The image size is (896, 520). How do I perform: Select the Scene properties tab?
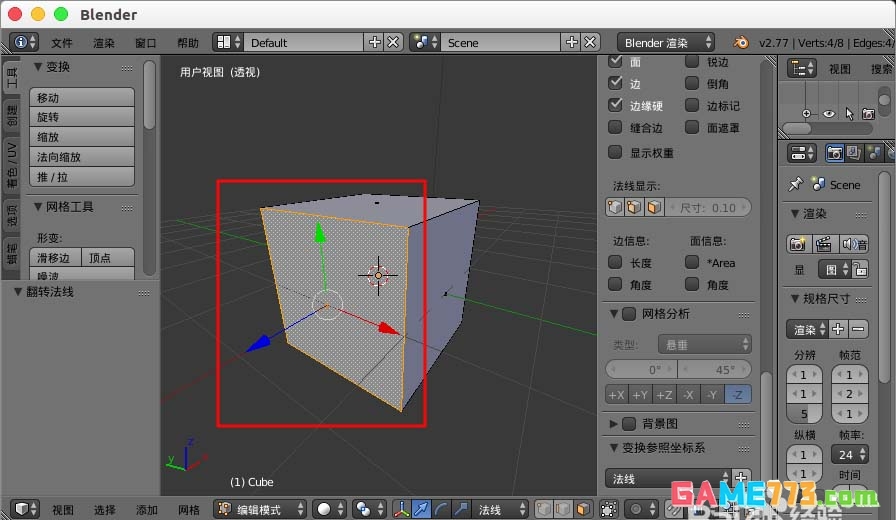click(874, 153)
